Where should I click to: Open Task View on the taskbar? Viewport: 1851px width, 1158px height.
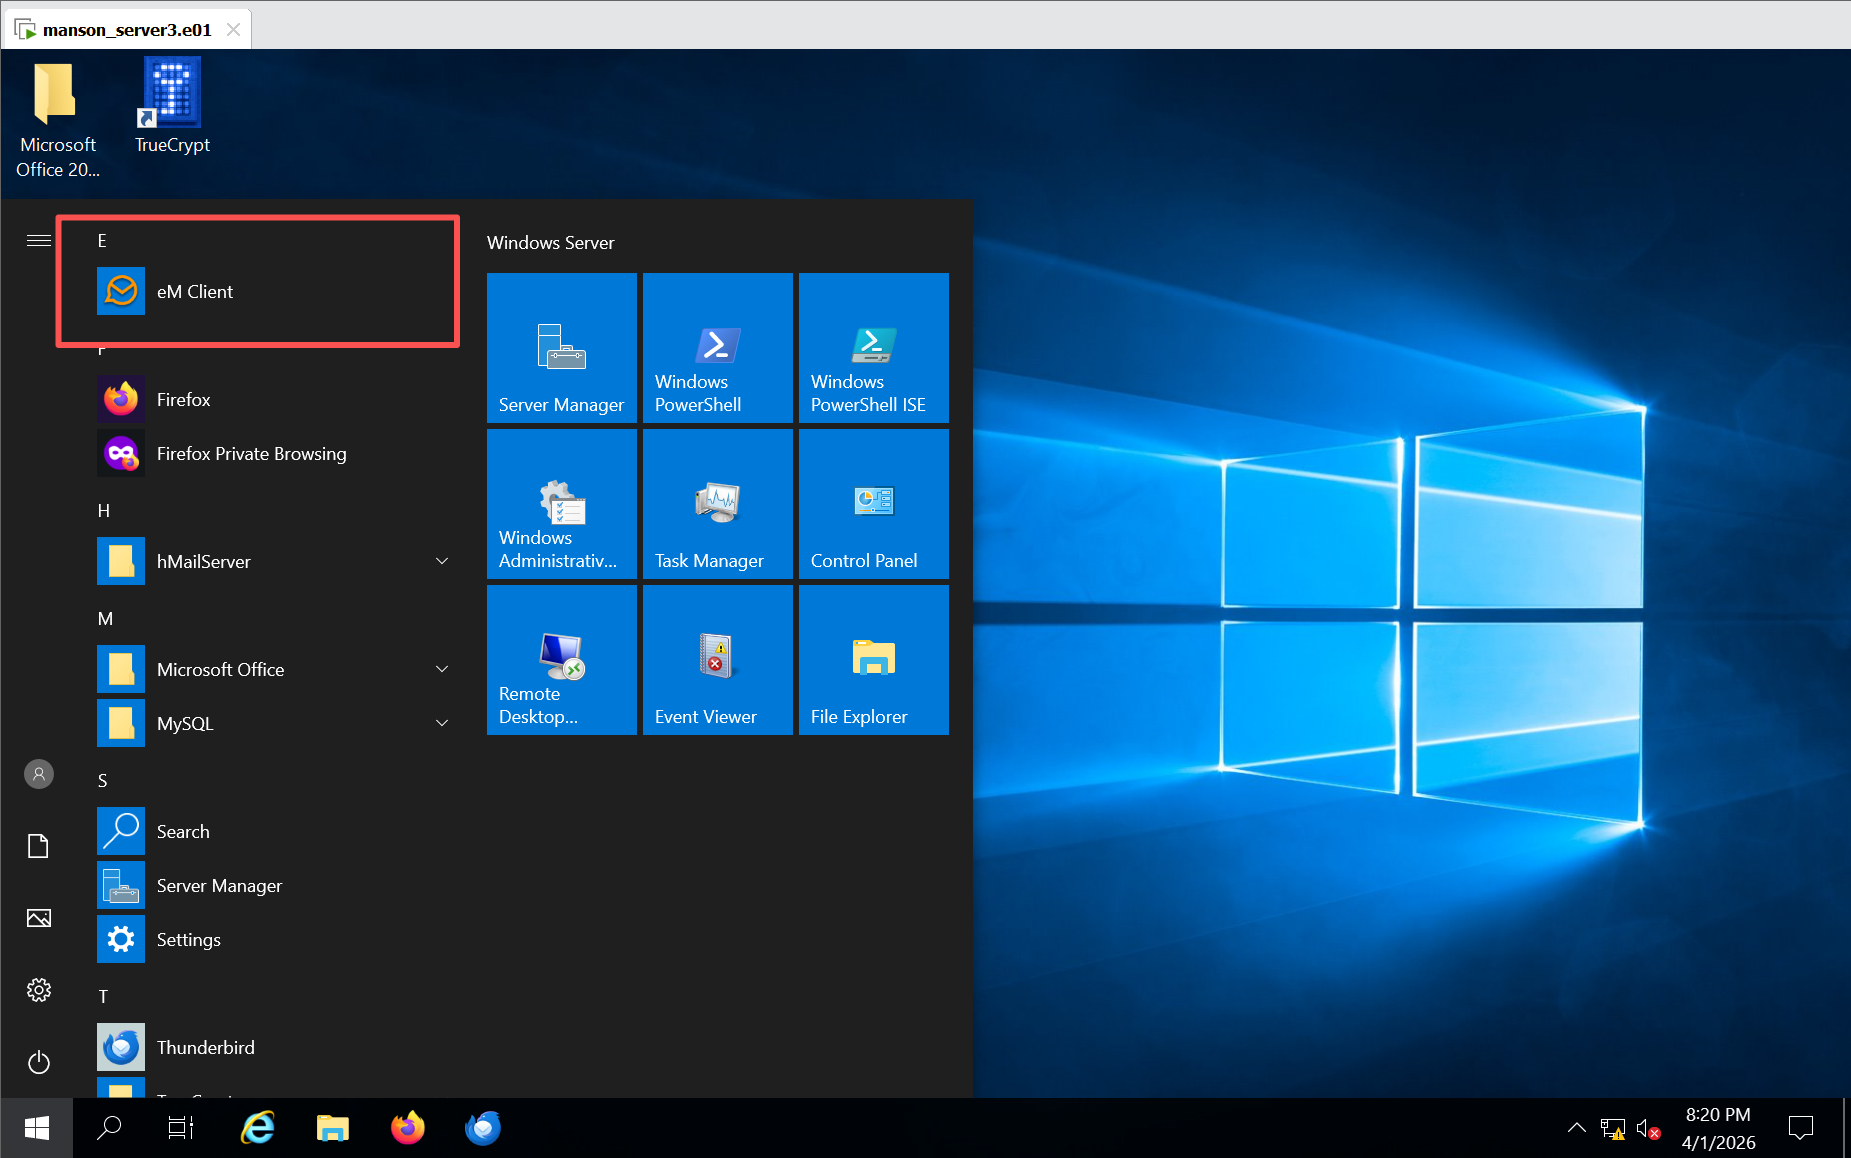click(181, 1128)
